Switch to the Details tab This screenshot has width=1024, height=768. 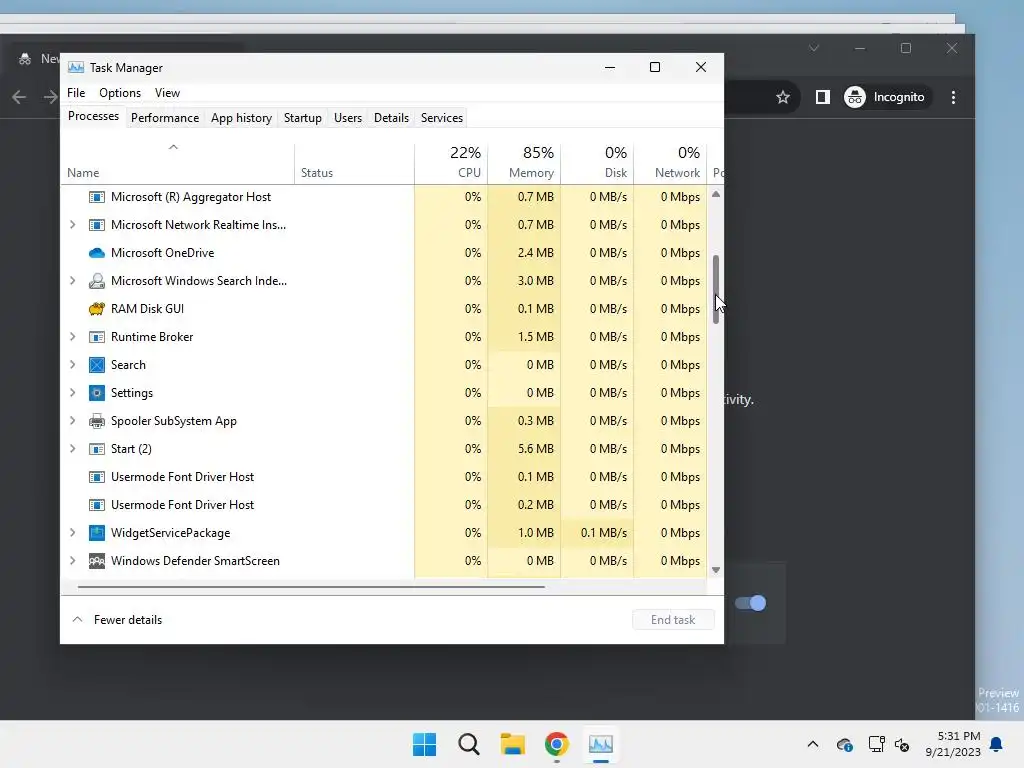(391, 118)
